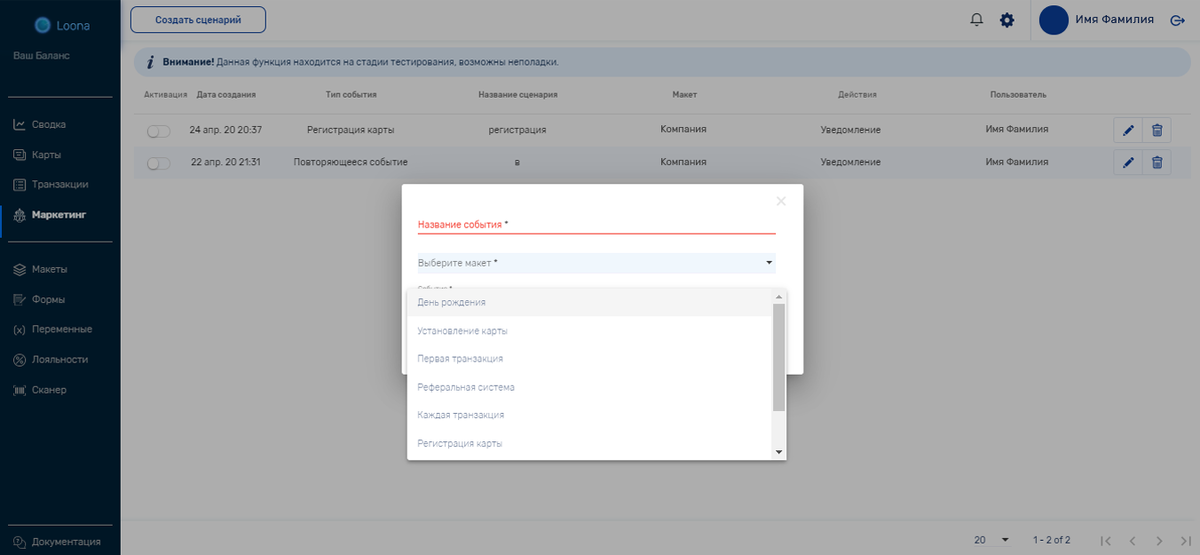The image size is (1200, 555).
Task: Select Регистрация карты option in list
Action: [x=589, y=443]
